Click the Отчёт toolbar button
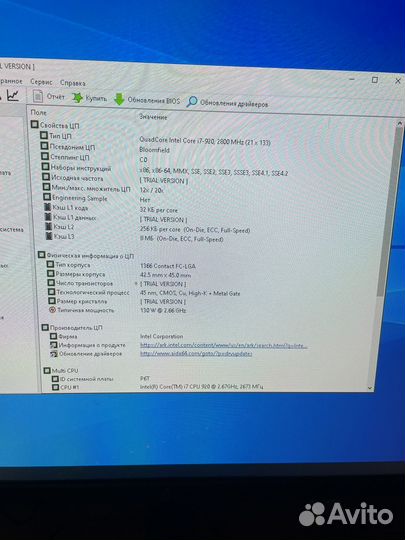This screenshot has height=540, width=405. (x=49, y=96)
